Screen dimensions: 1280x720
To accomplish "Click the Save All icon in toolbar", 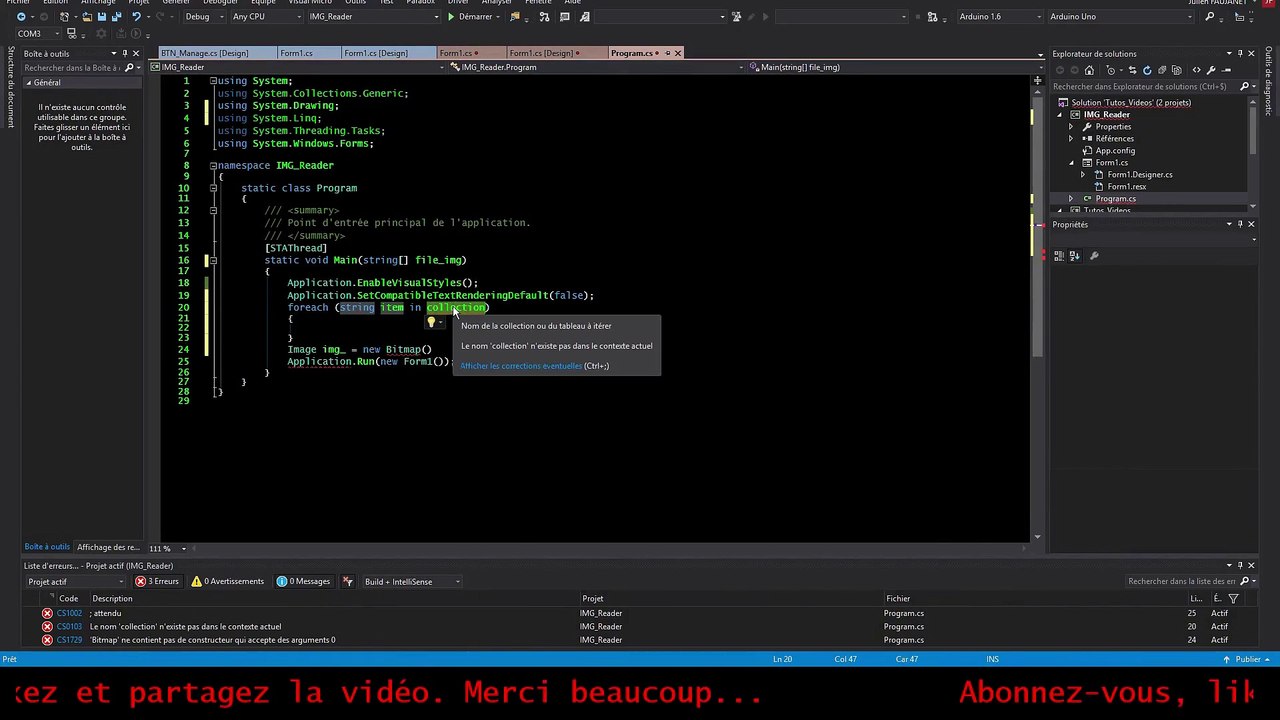I will pyautogui.click(x=115, y=17).
